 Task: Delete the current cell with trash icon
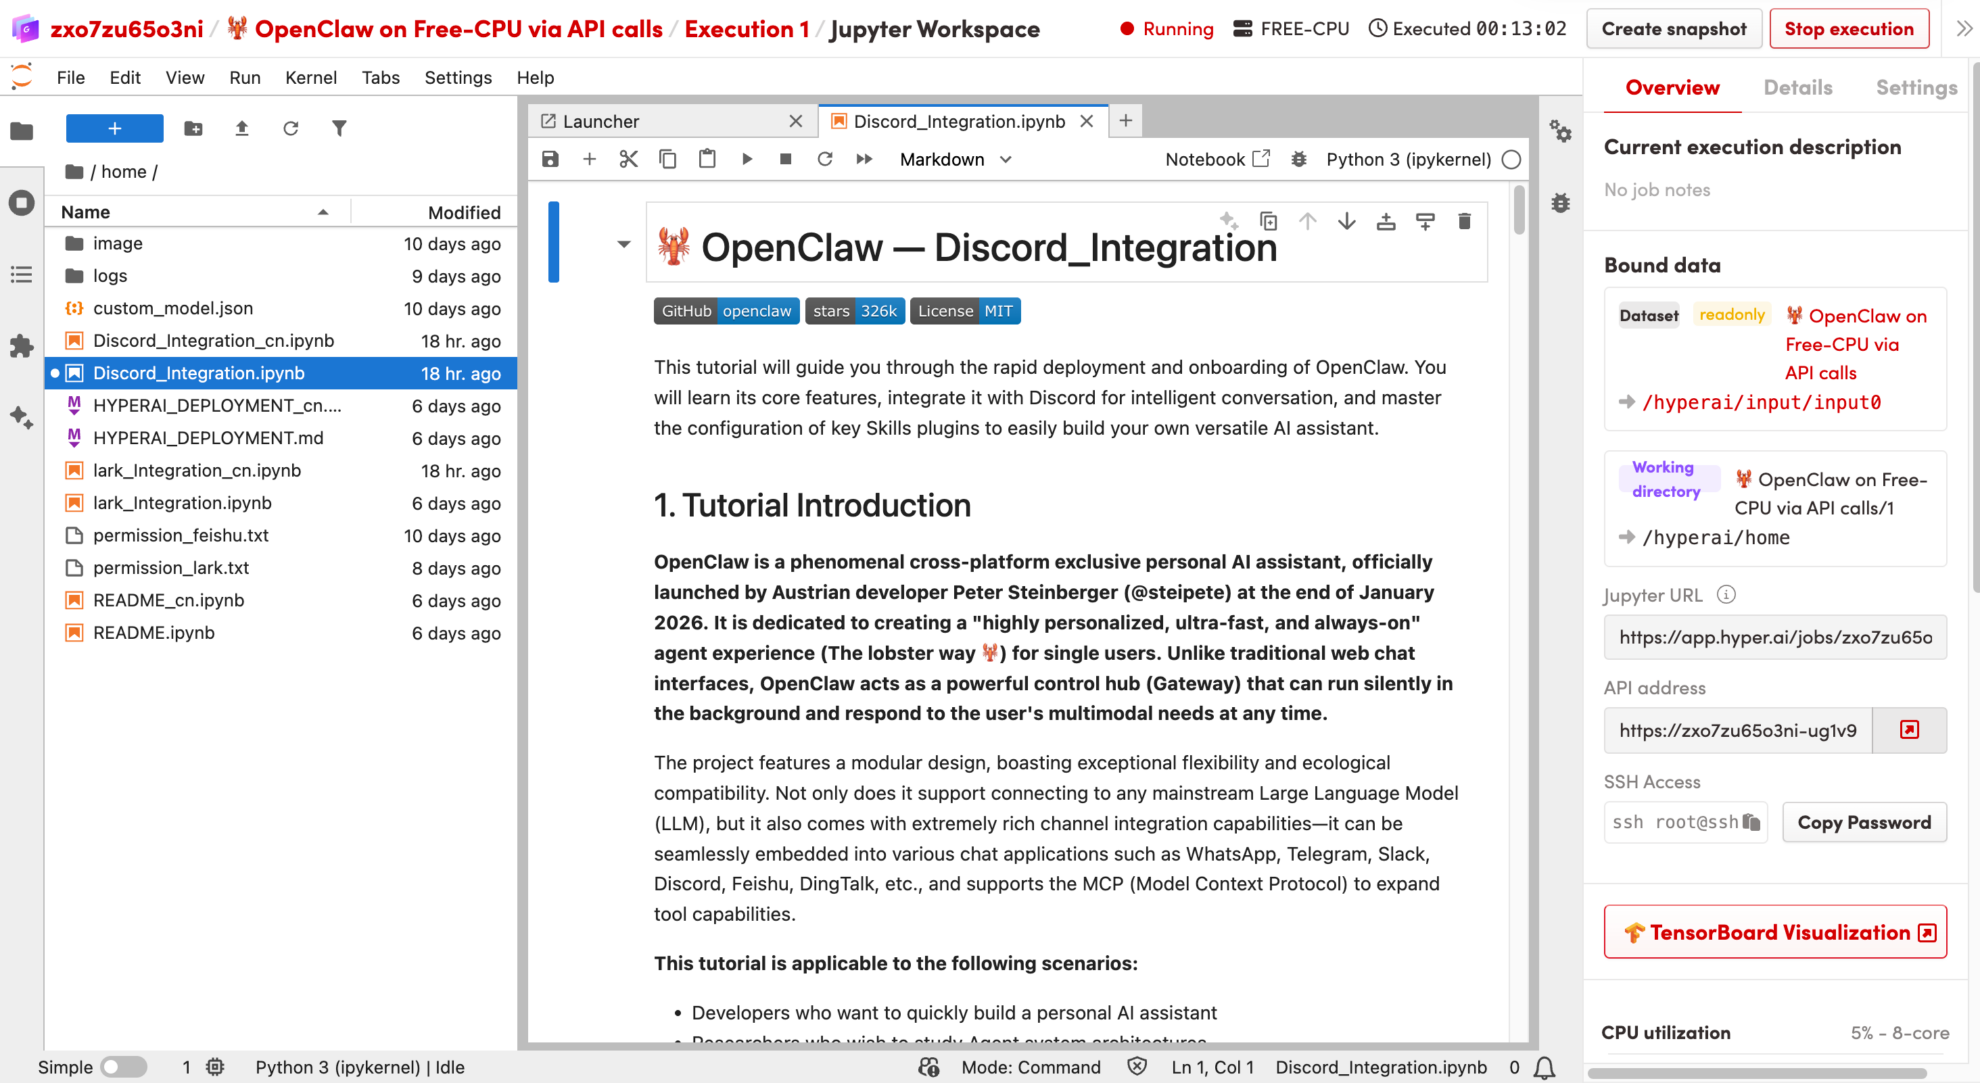(x=1464, y=222)
